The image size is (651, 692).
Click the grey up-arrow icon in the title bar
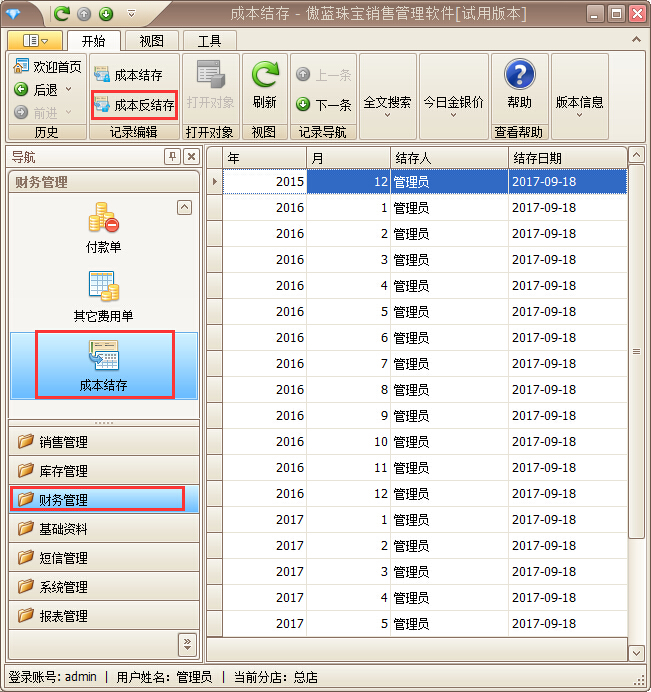click(84, 14)
